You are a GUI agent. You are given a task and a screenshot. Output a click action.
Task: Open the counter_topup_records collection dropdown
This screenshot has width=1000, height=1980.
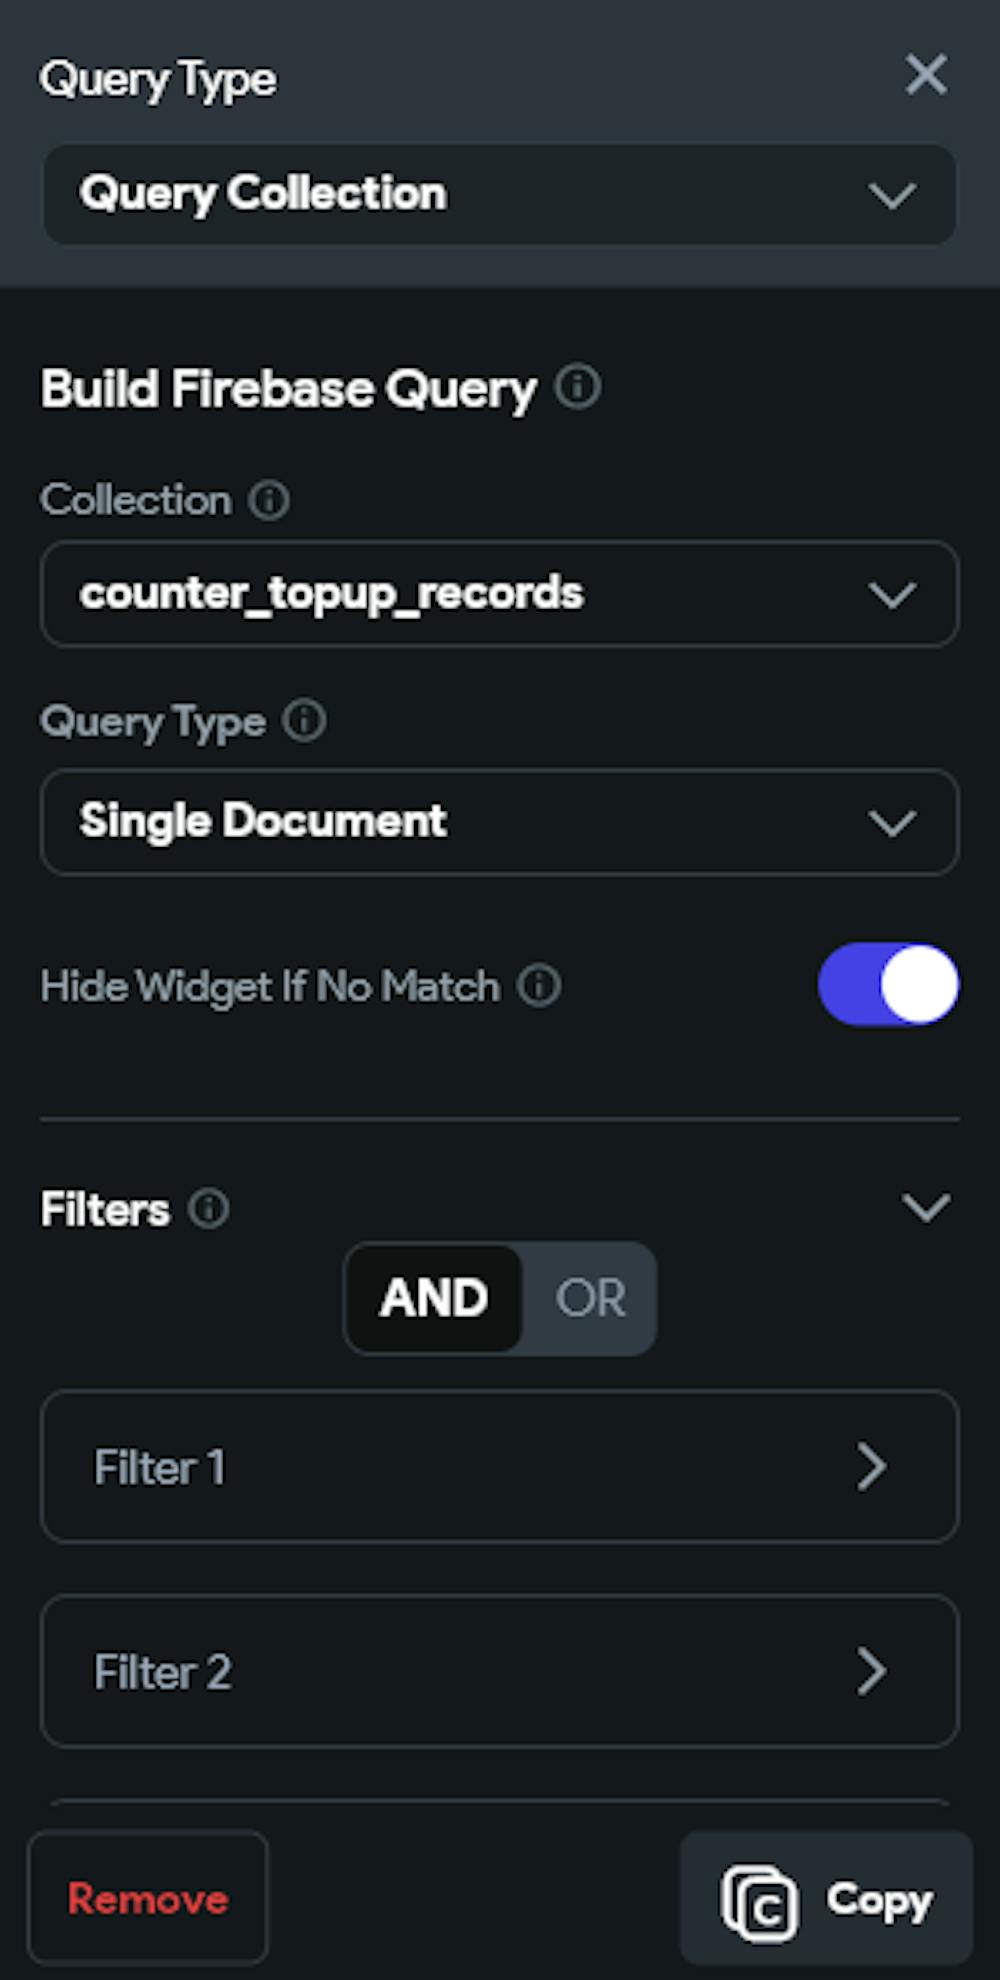coord(499,594)
